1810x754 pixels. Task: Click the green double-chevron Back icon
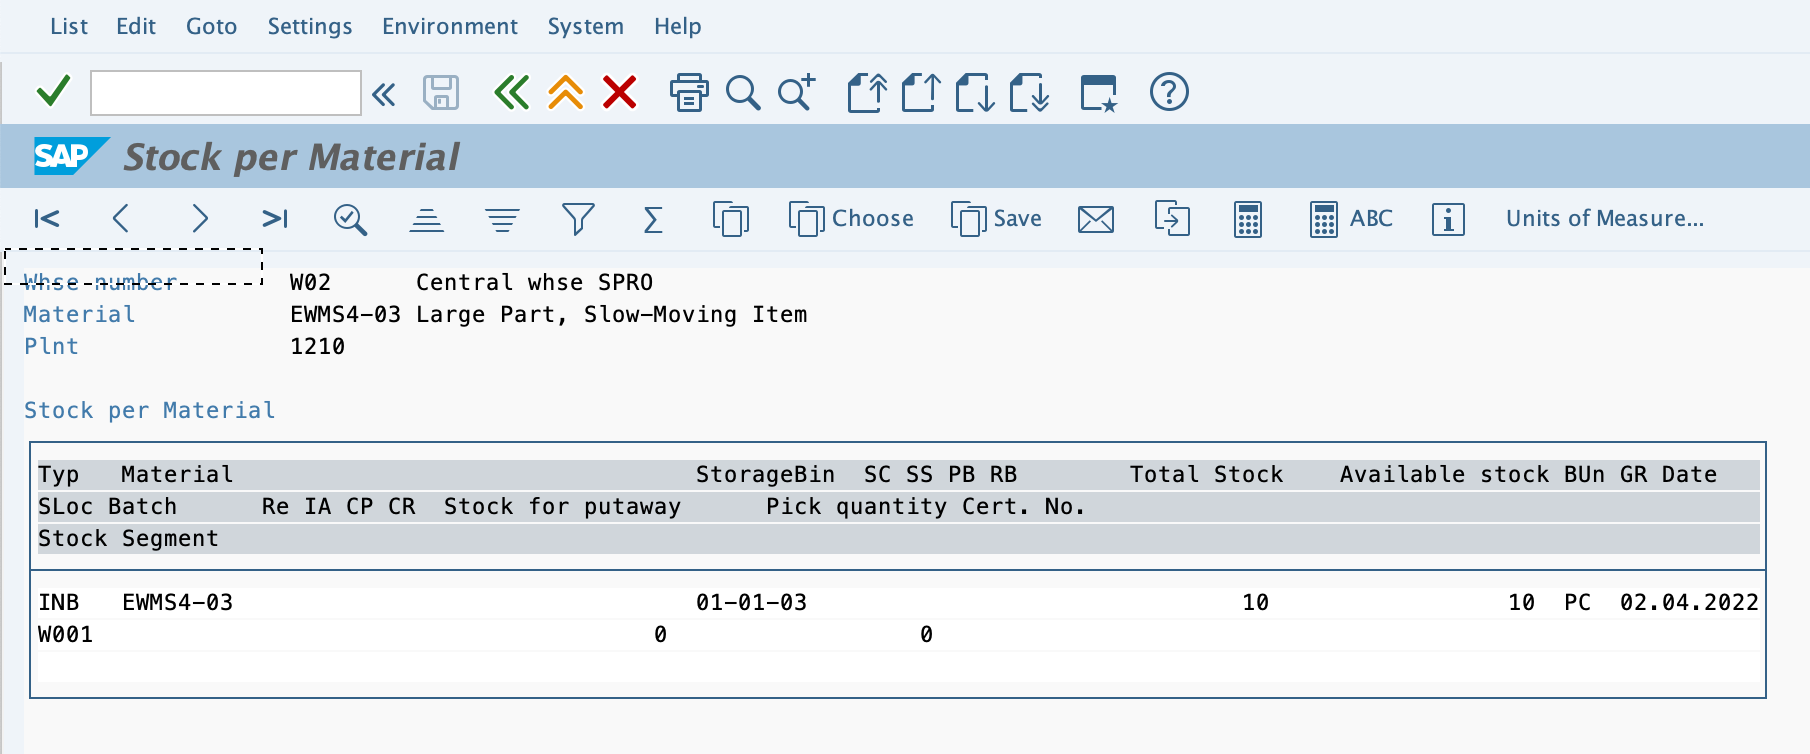[511, 93]
